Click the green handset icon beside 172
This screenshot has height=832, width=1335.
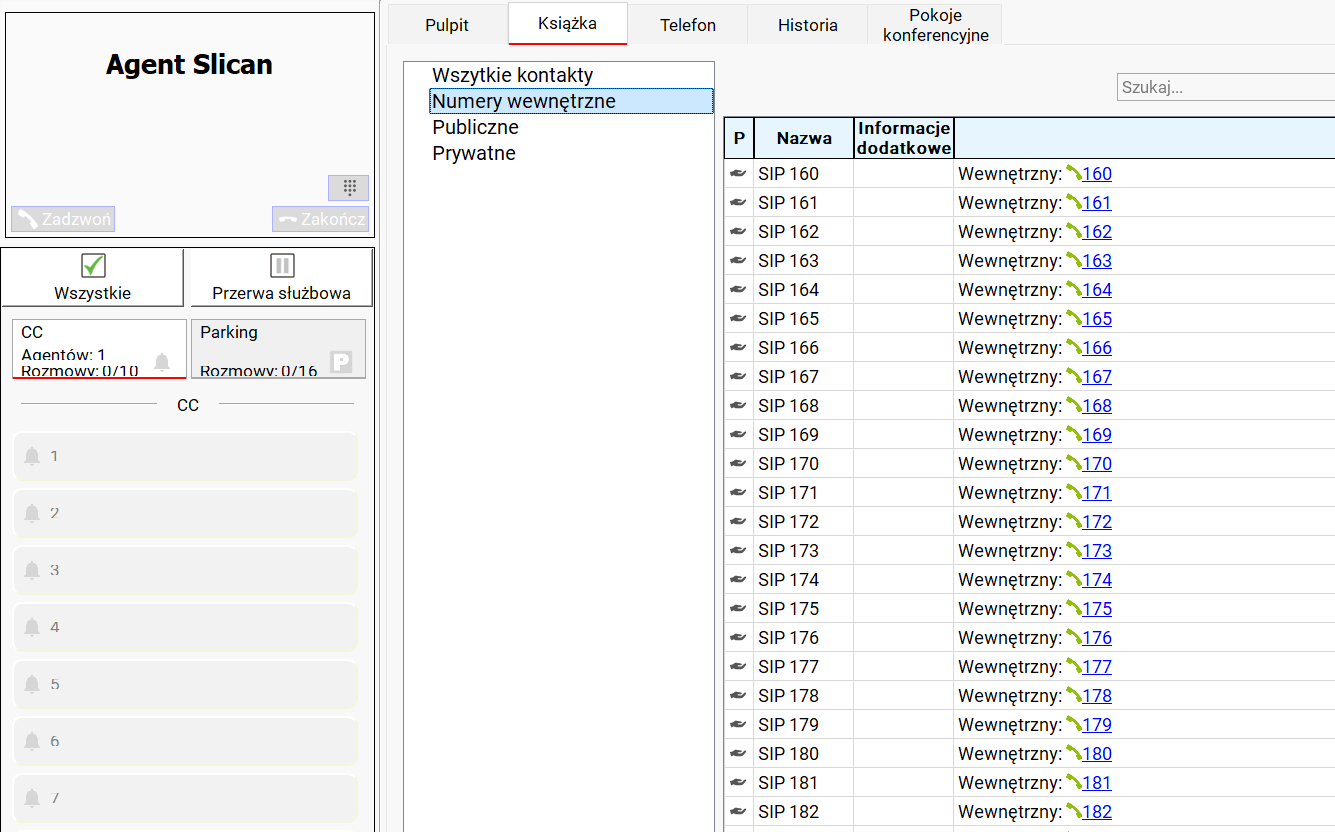click(x=1073, y=521)
